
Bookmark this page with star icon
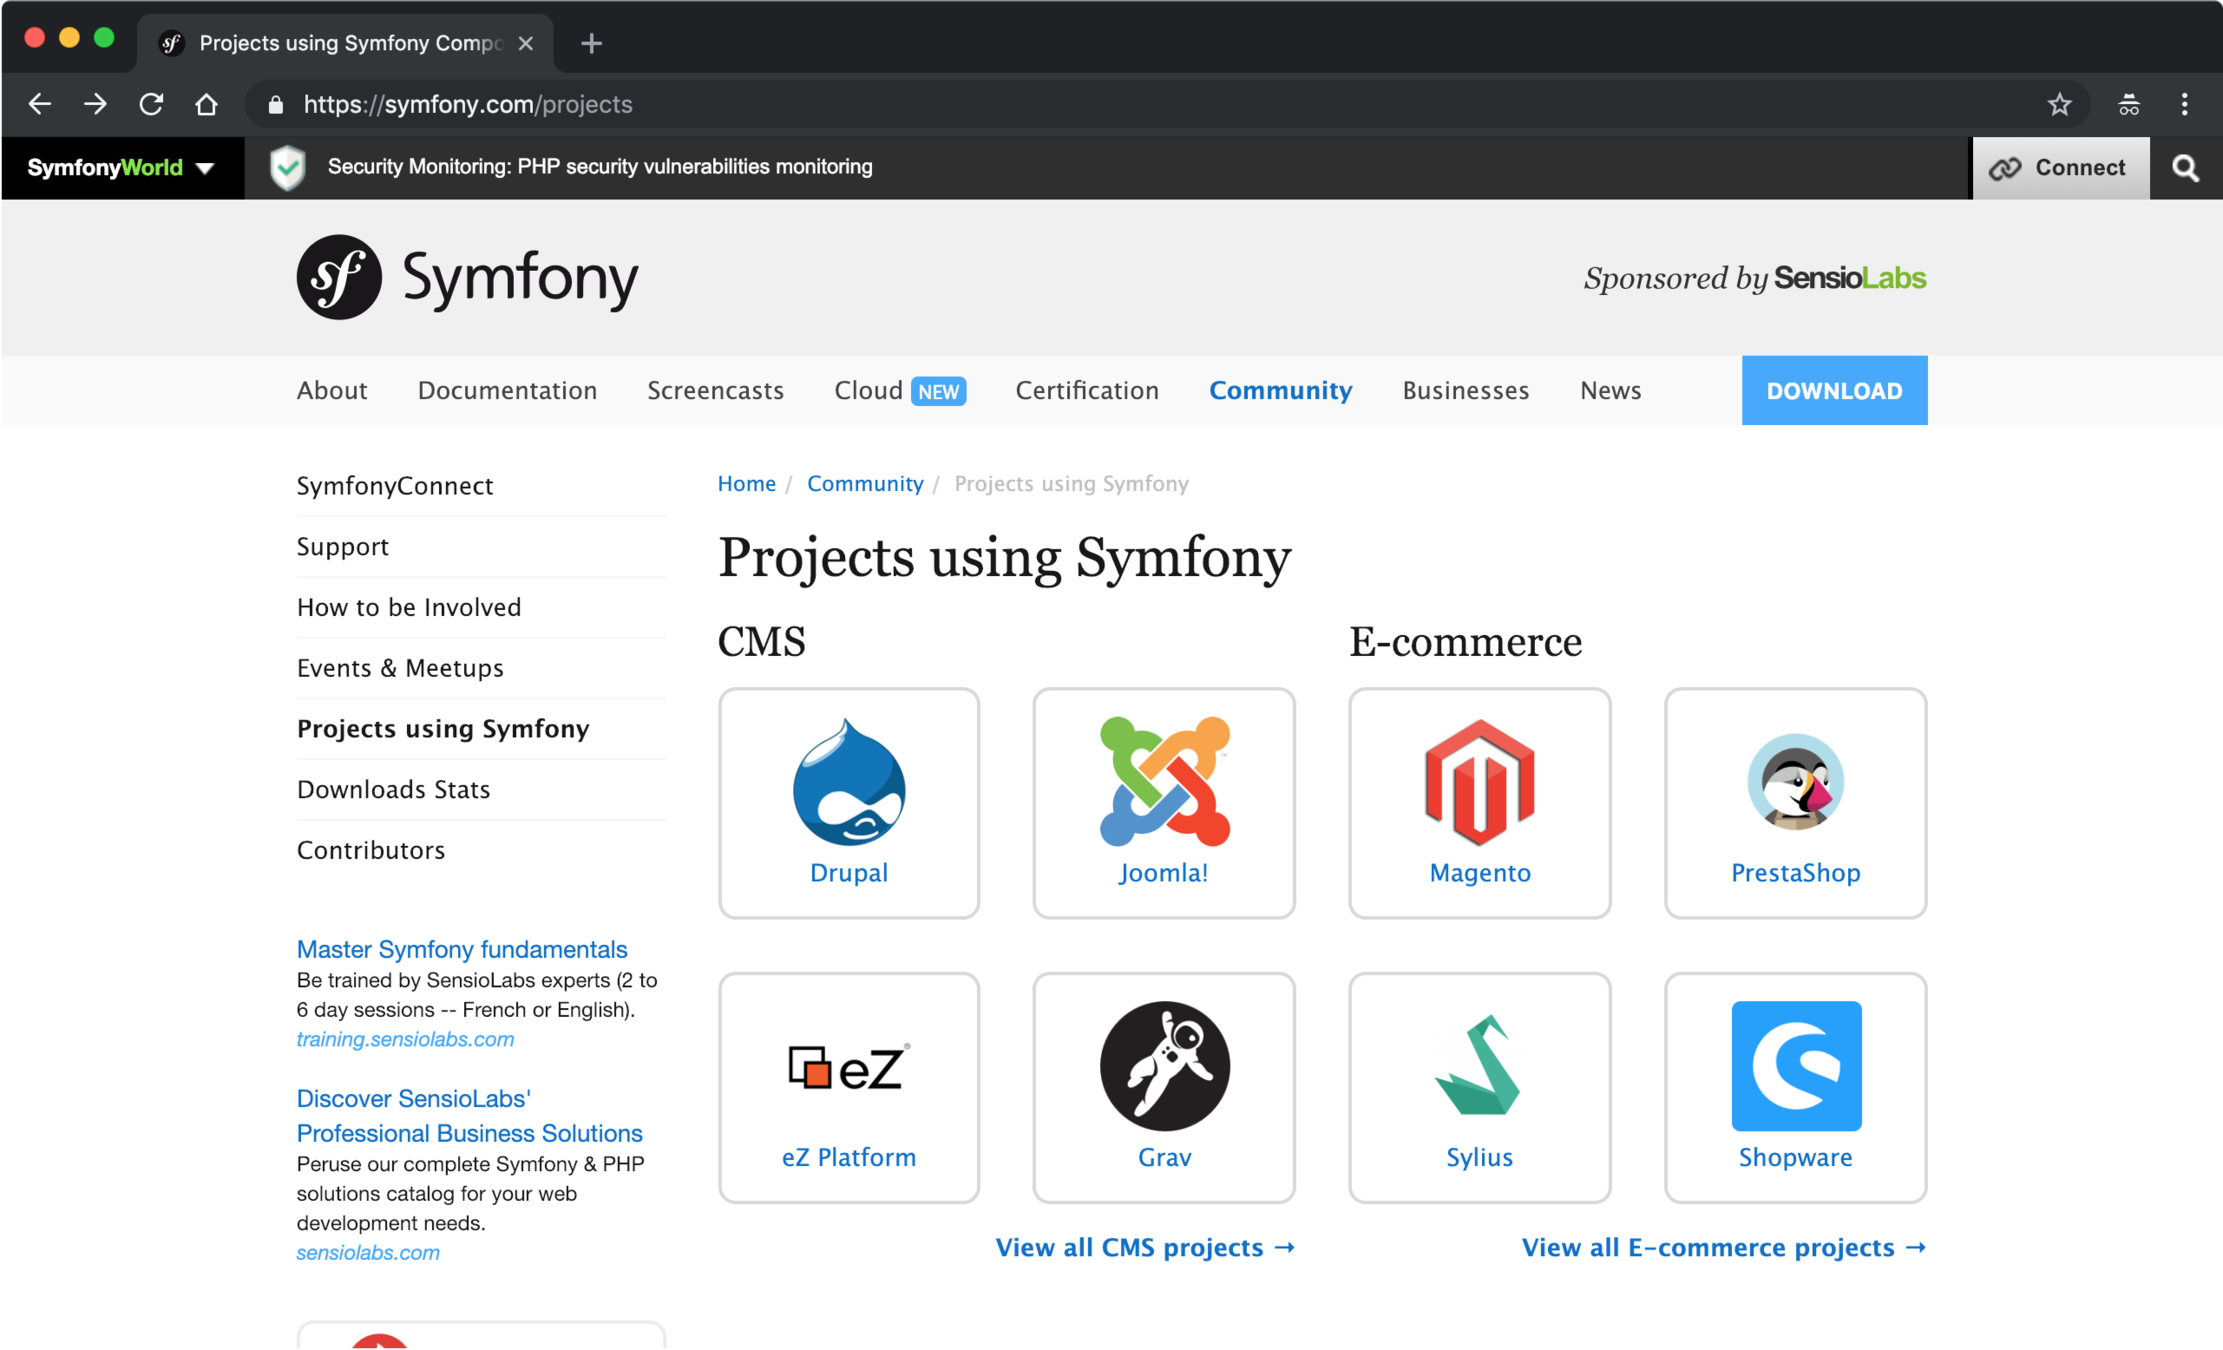tap(2059, 104)
